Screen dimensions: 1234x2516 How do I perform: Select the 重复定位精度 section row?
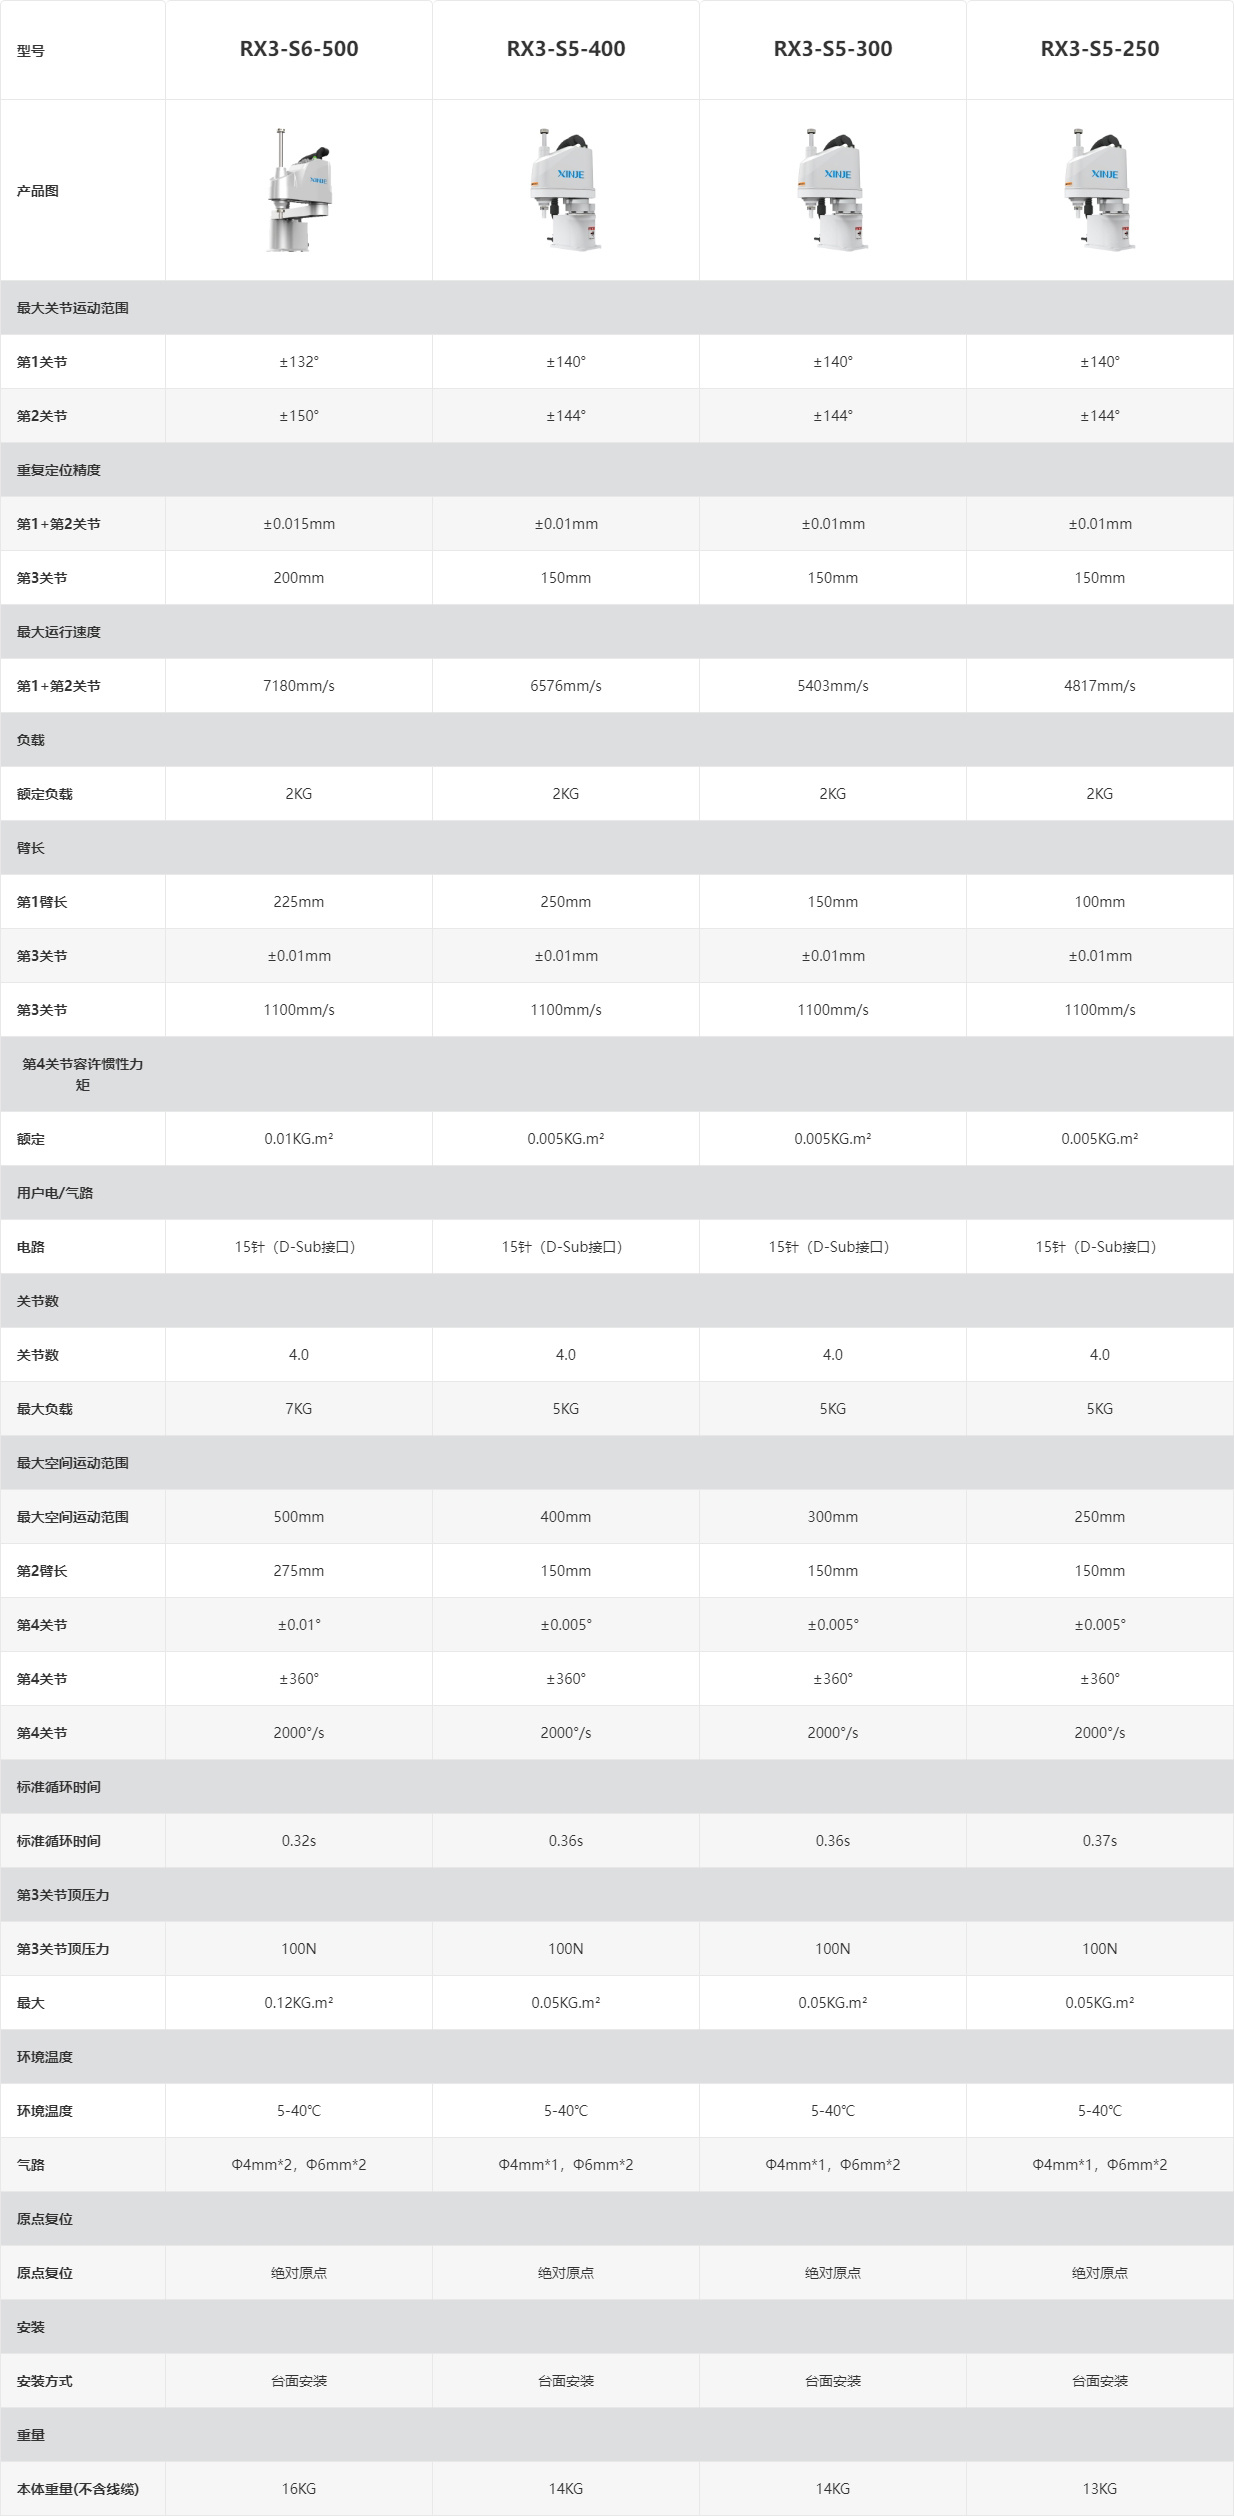coord(617,470)
